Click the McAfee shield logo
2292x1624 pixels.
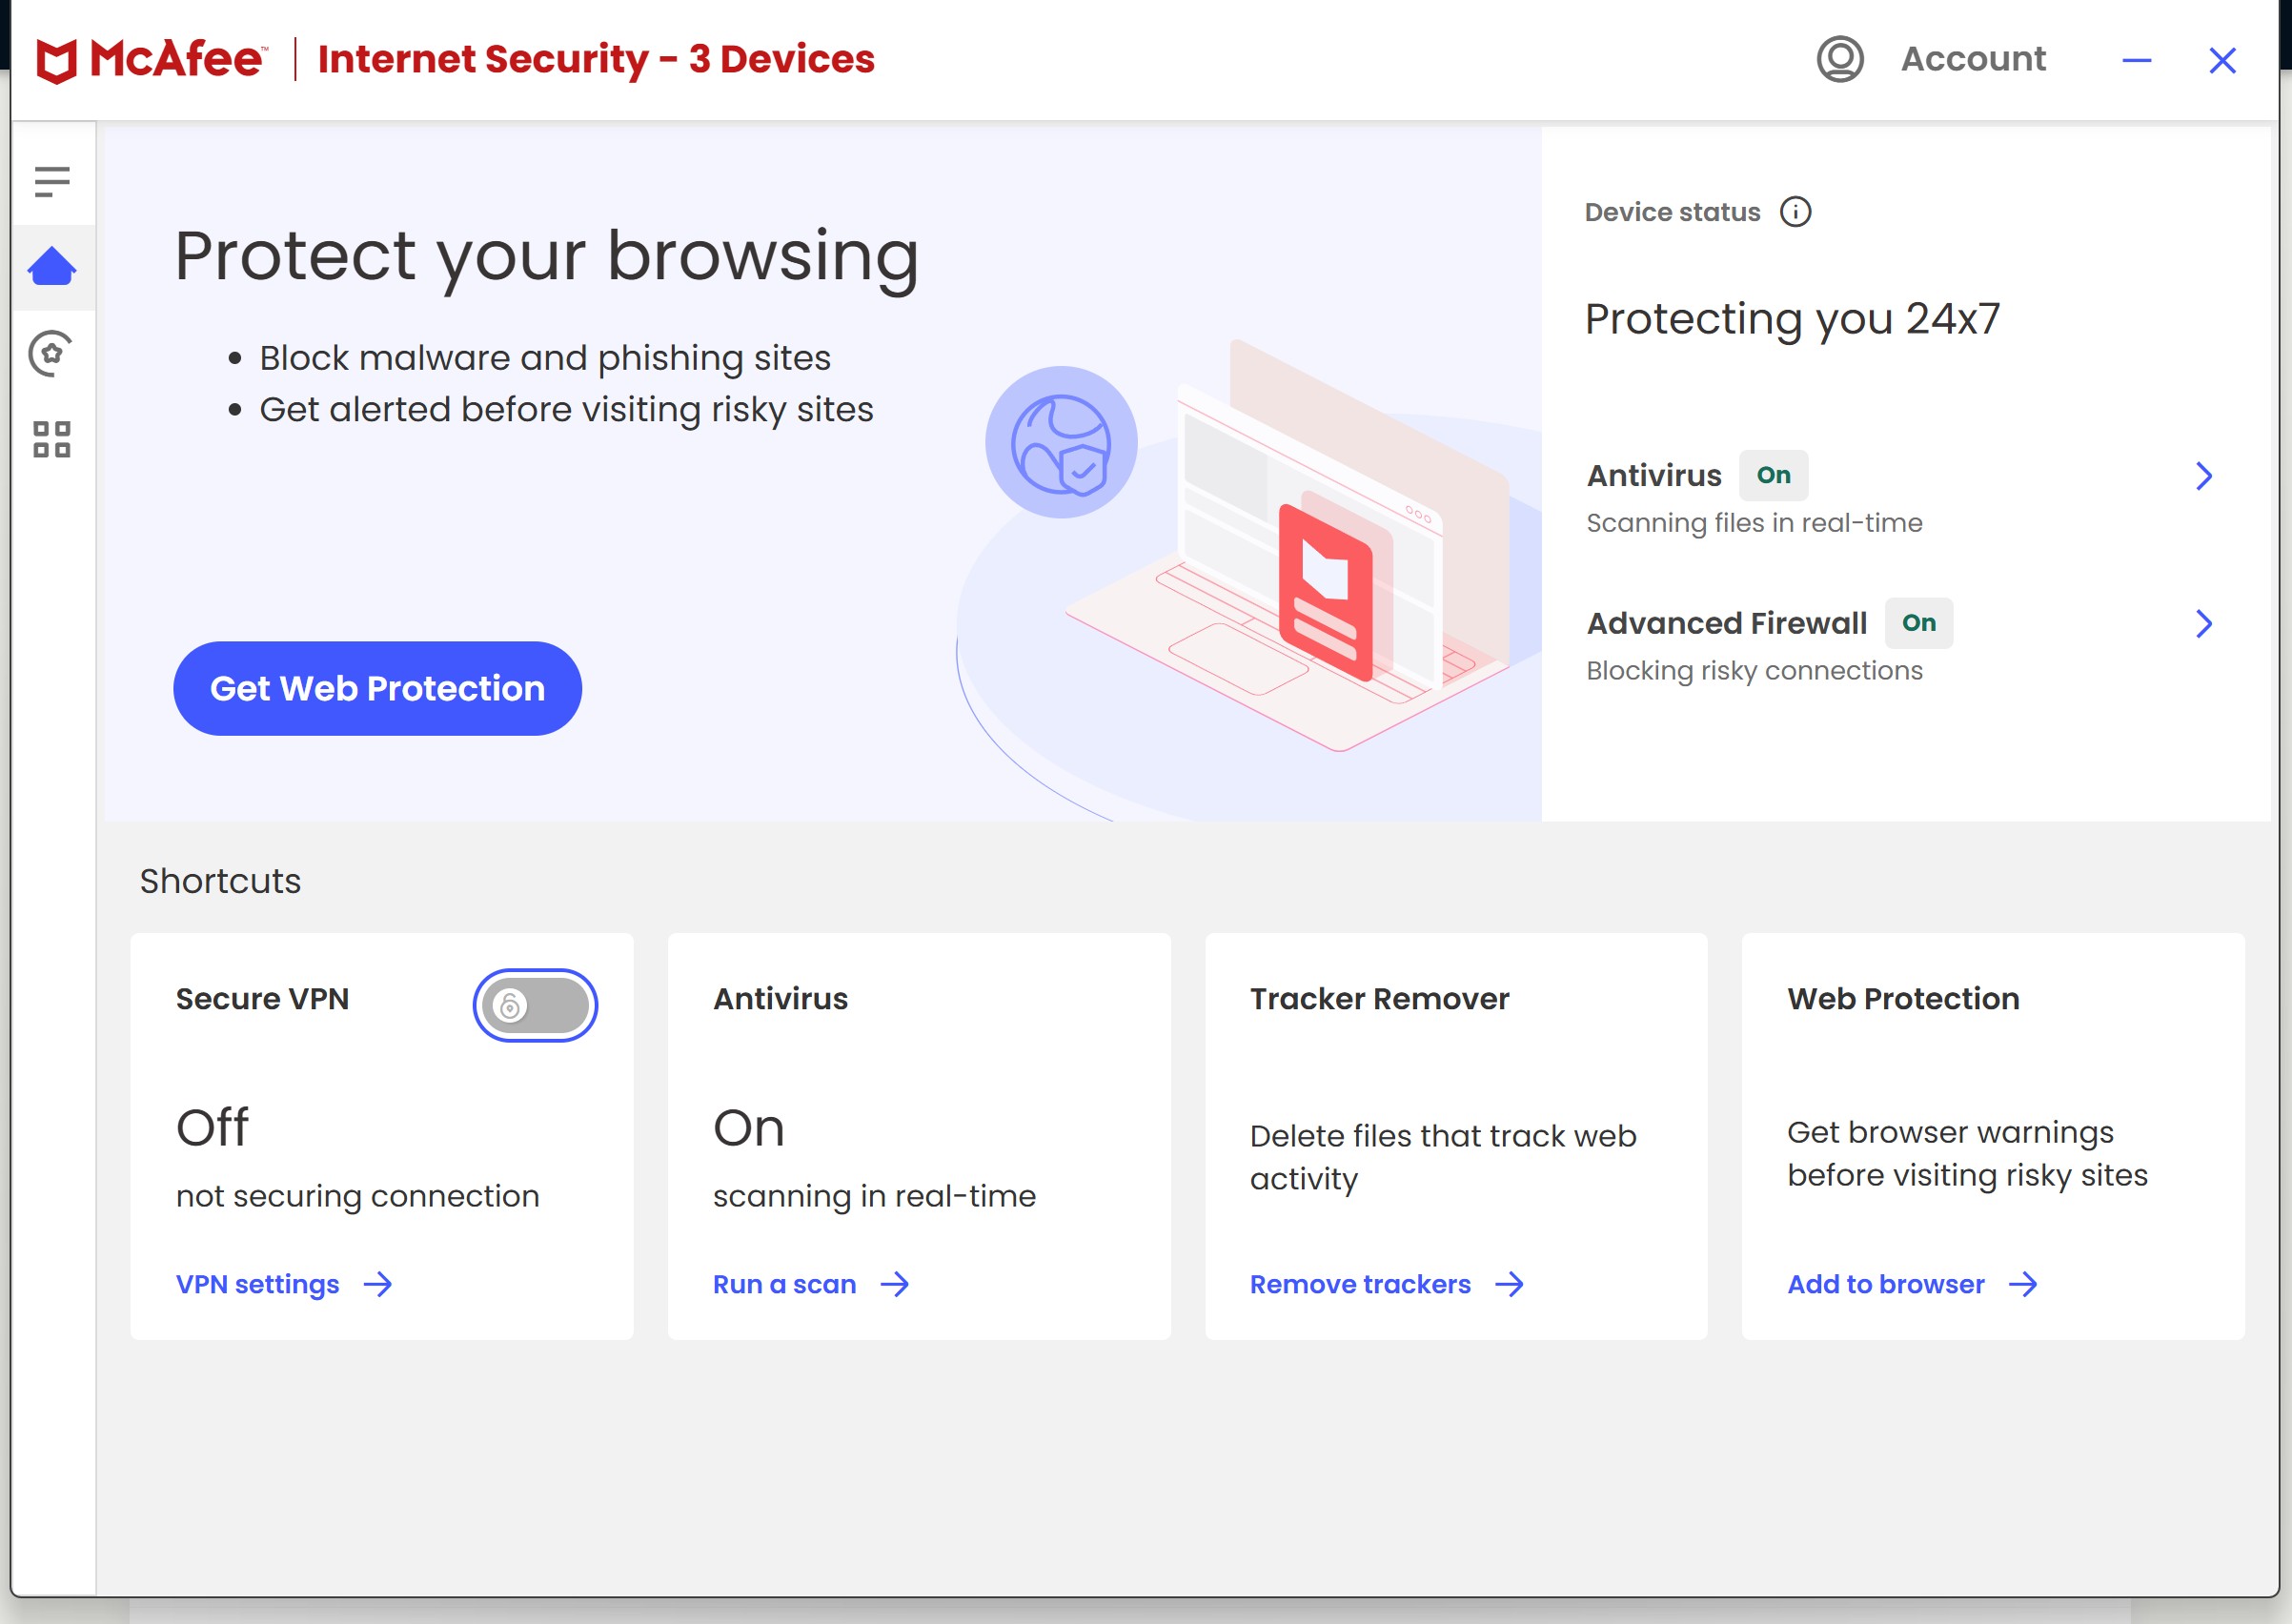pyautogui.click(x=57, y=61)
